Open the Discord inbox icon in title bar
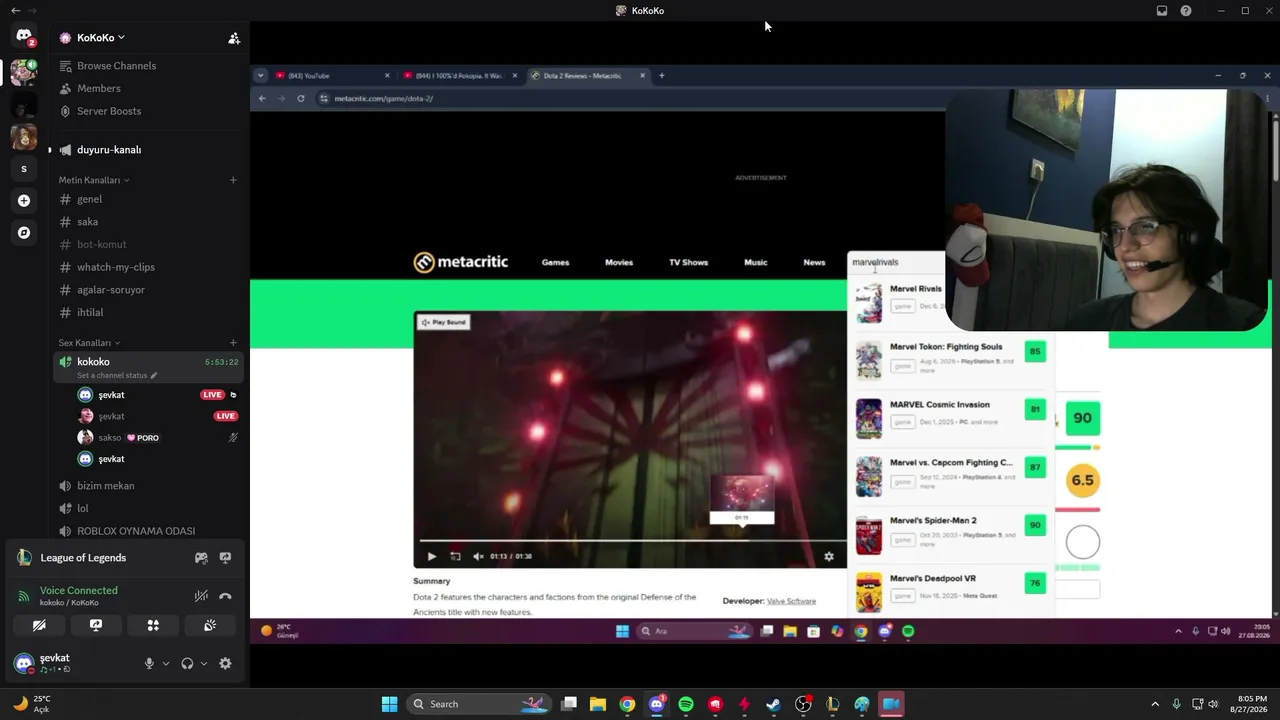 [x=1162, y=11]
